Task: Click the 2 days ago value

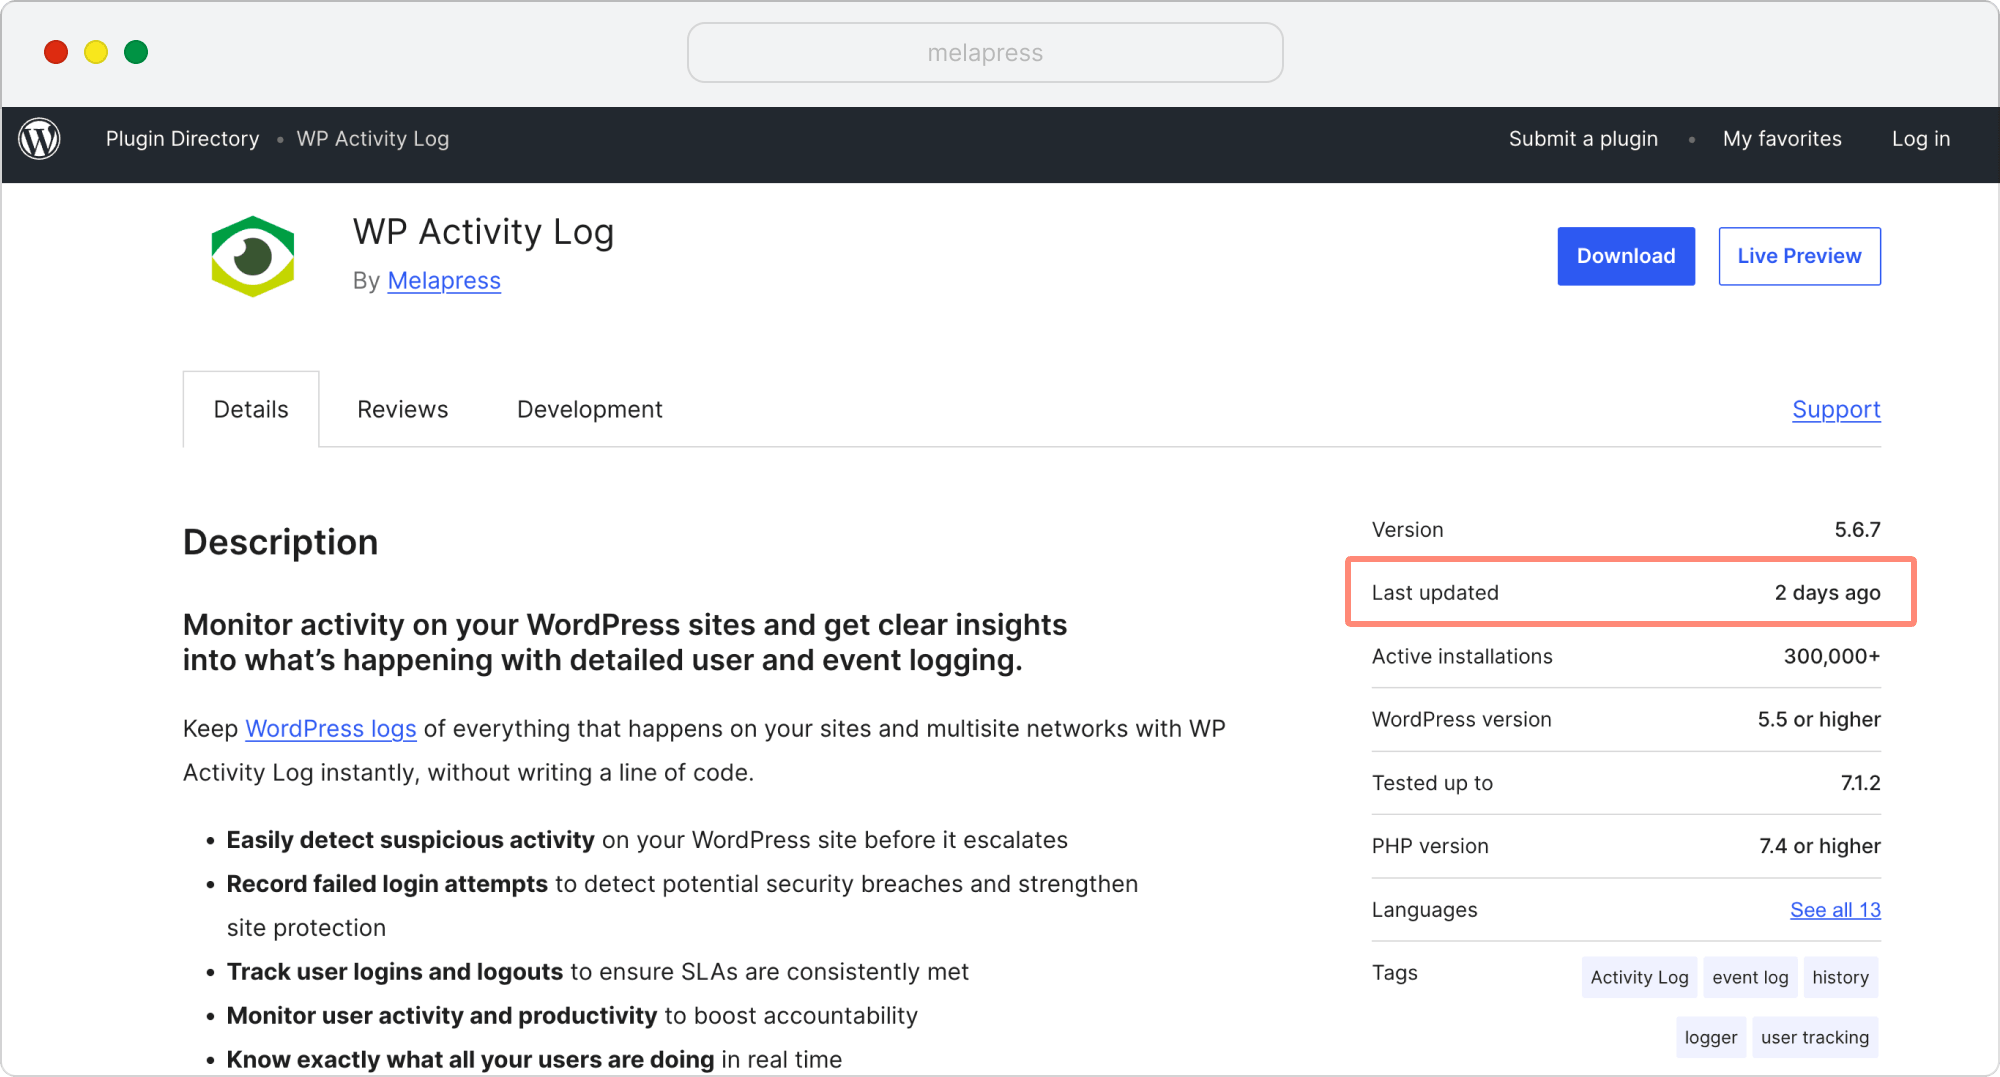Action: (1827, 593)
